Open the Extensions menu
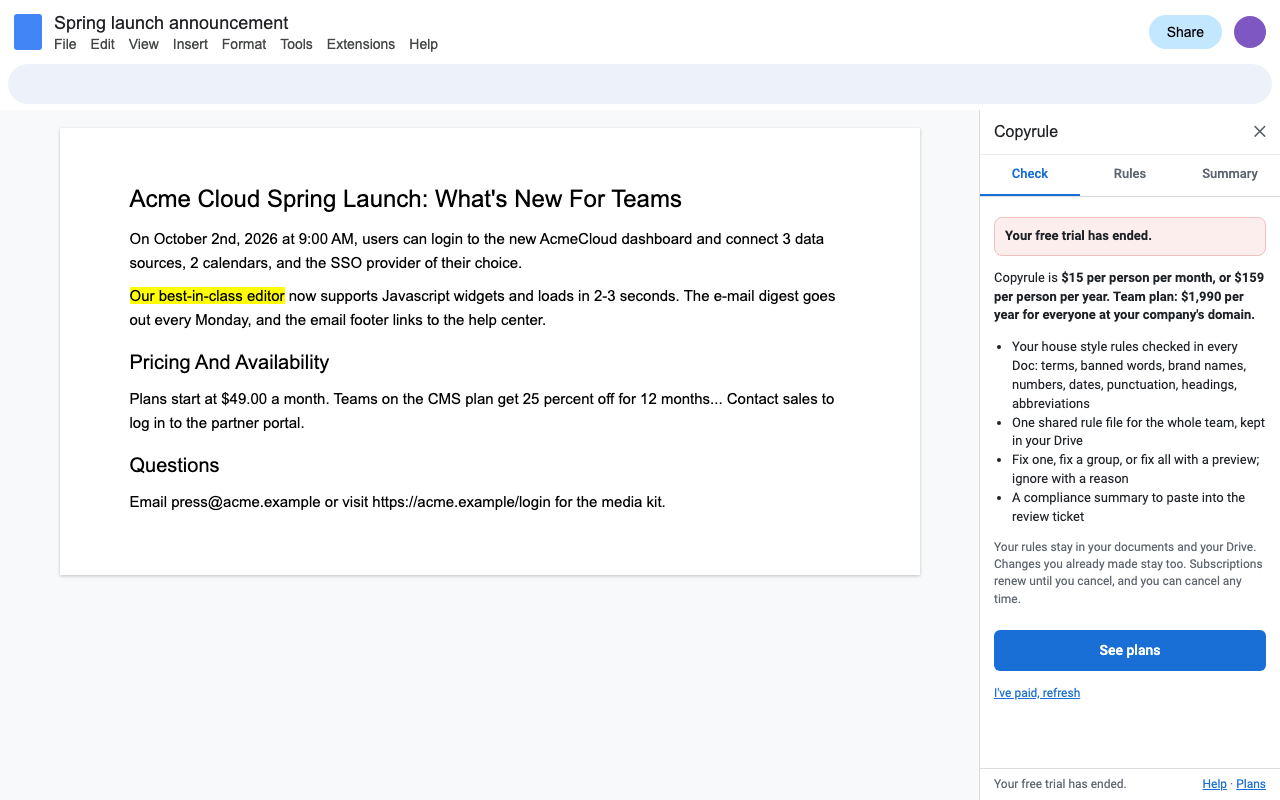This screenshot has height=800, width=1280. [x=361, y=44]
